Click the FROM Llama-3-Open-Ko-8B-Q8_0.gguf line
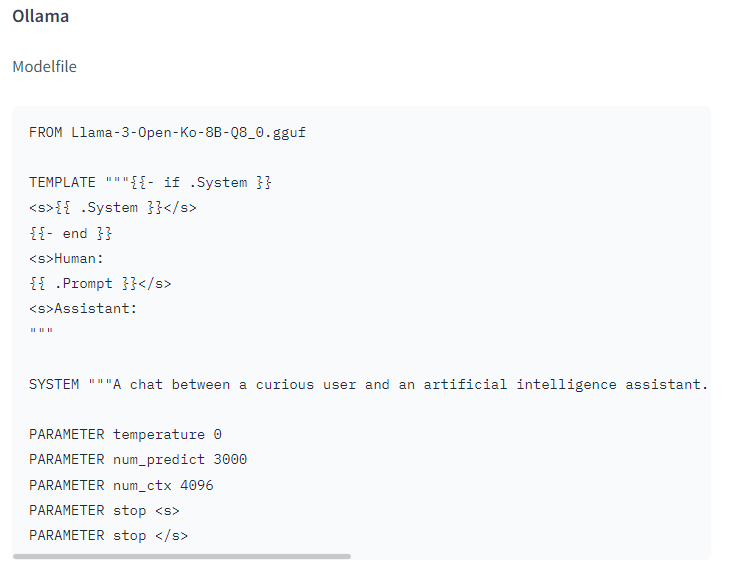Viewport: 739px width, 571px height. click(x=167, y=132)
